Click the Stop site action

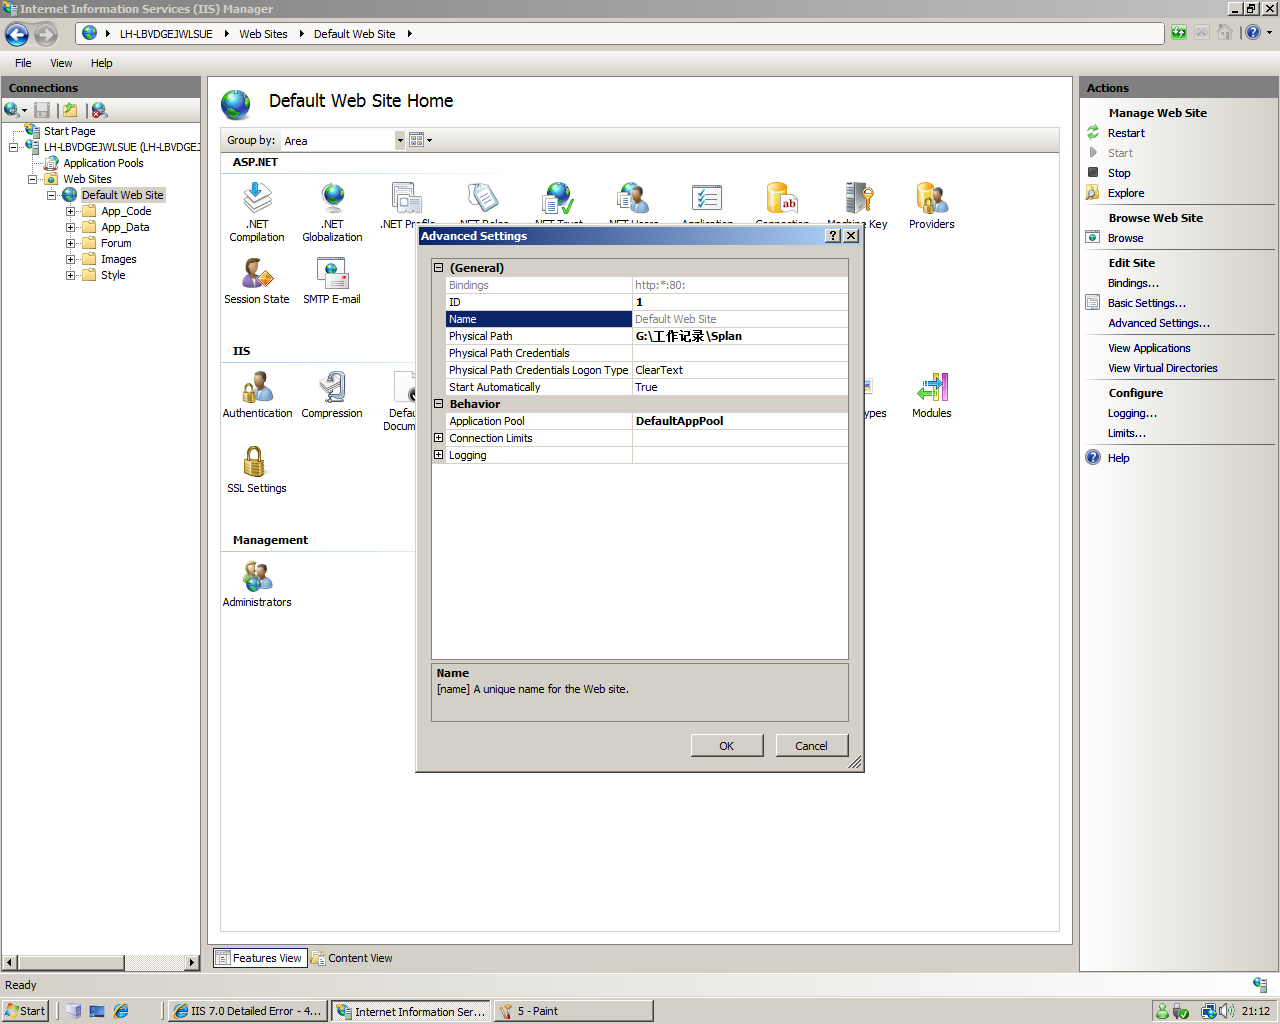click(1118, 173)
